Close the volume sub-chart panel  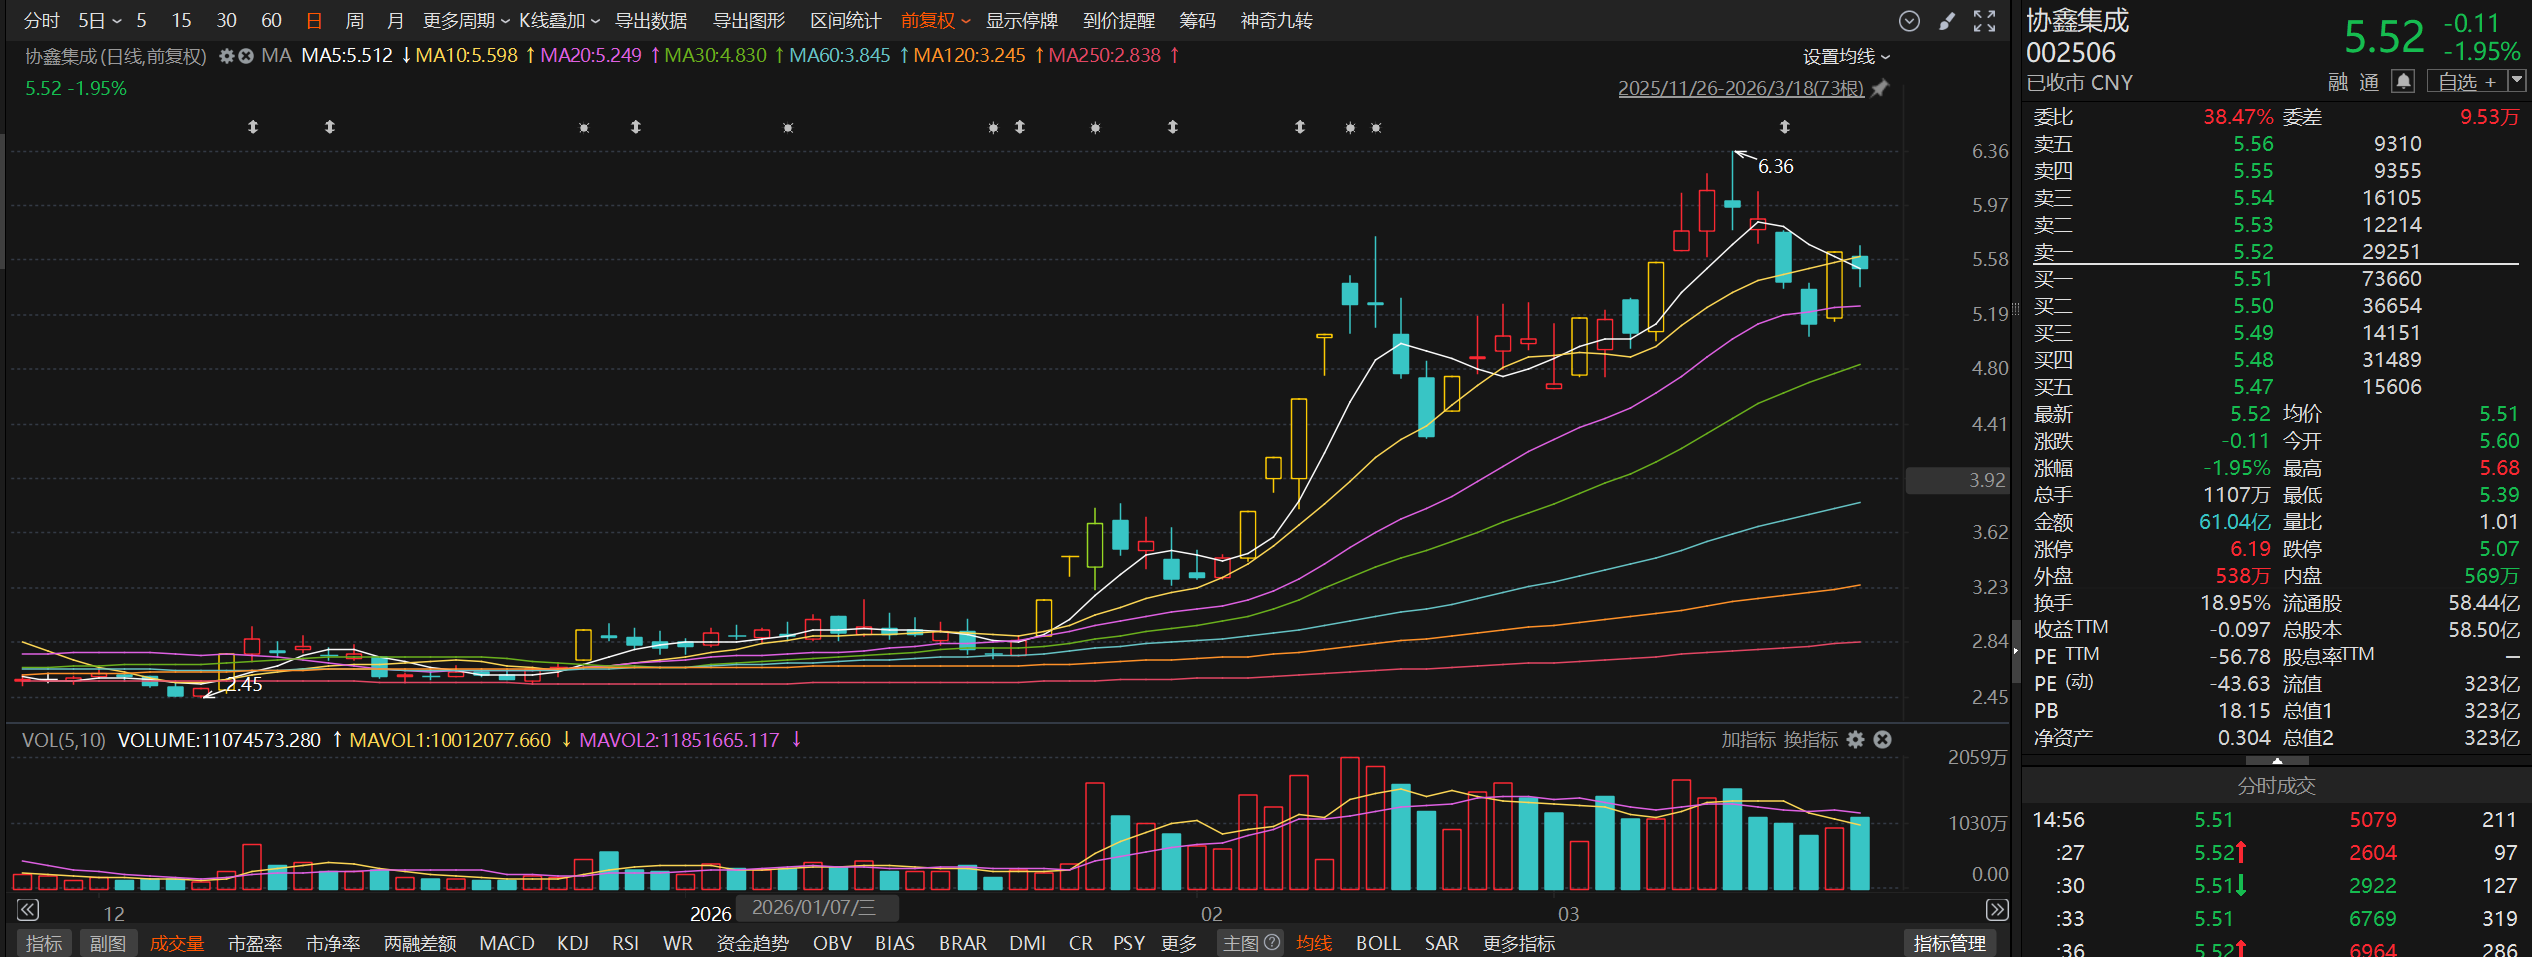(1882, 740)
